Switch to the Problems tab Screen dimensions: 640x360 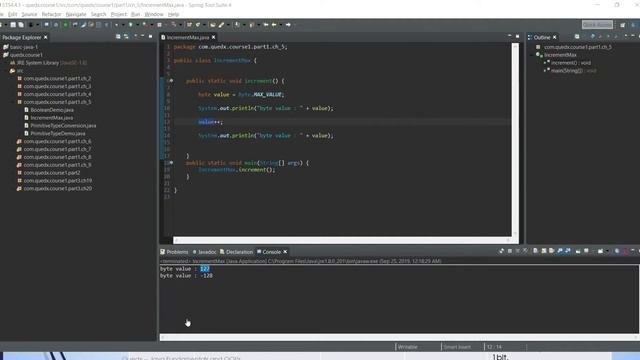pyautogui.click(x=174, y=252)
